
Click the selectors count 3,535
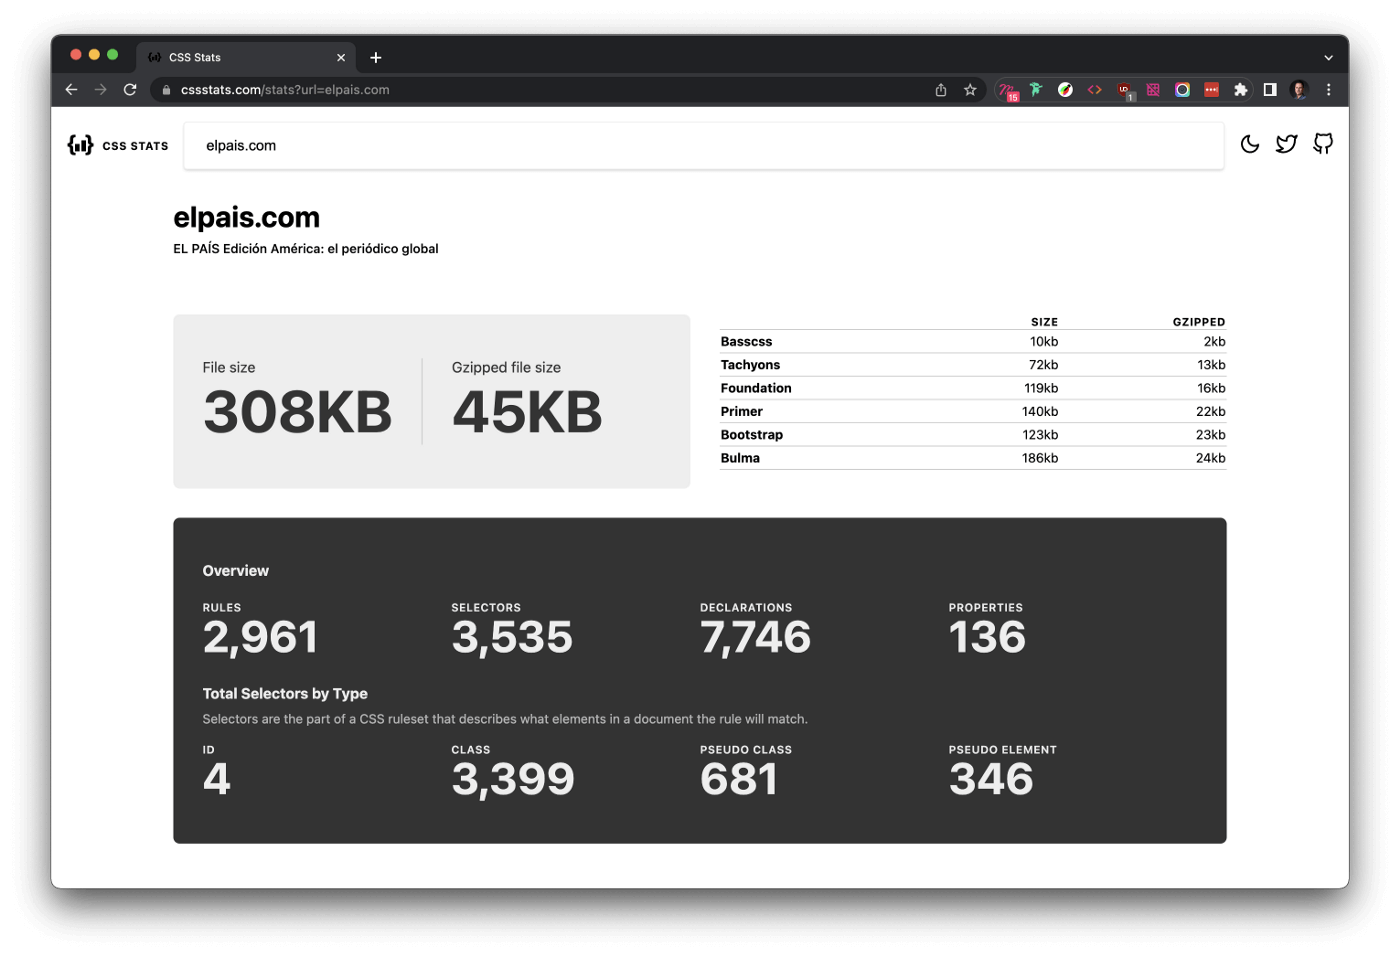(x=512, y=638)
